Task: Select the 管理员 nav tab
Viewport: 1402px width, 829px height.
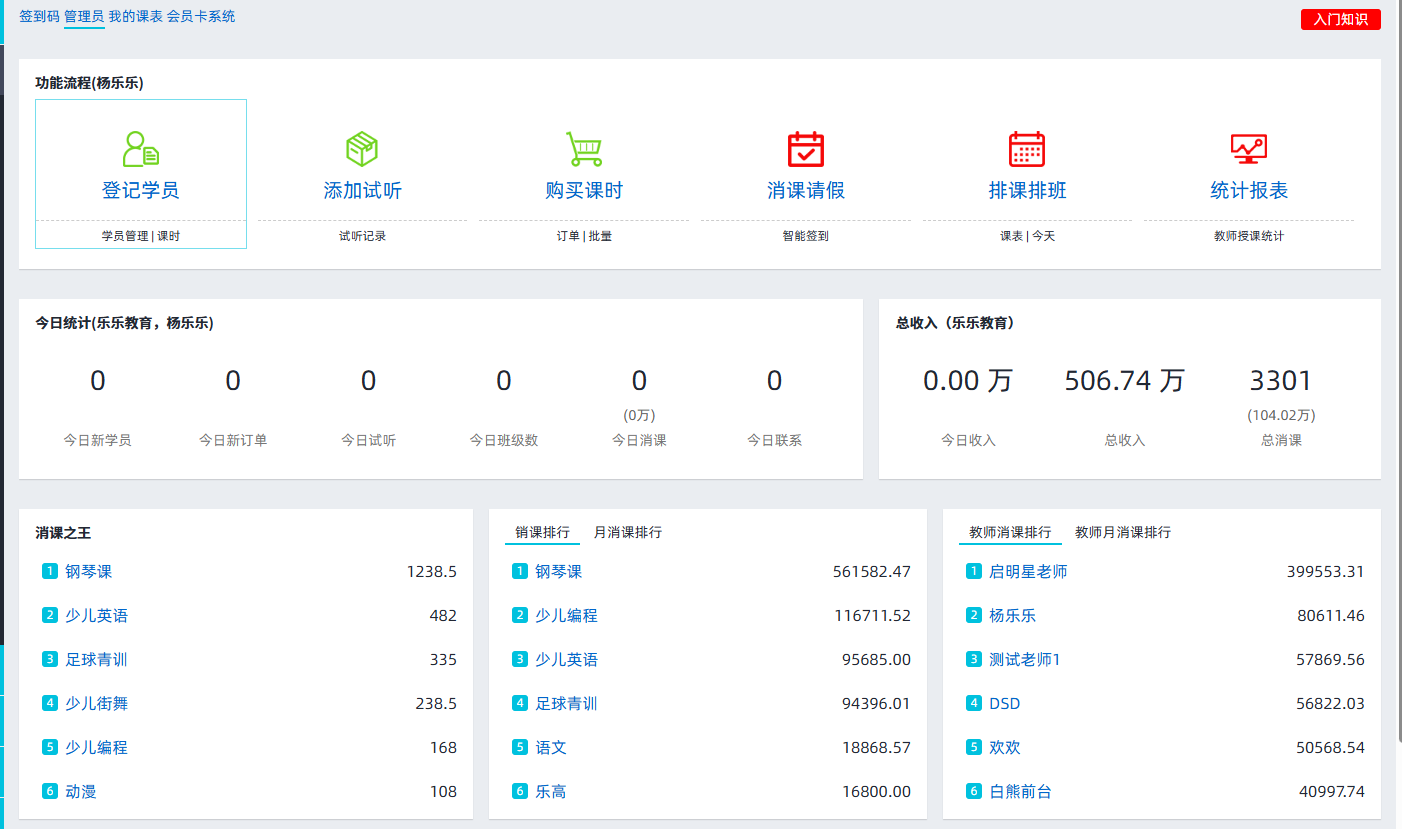Action: (x=84, y=16)
